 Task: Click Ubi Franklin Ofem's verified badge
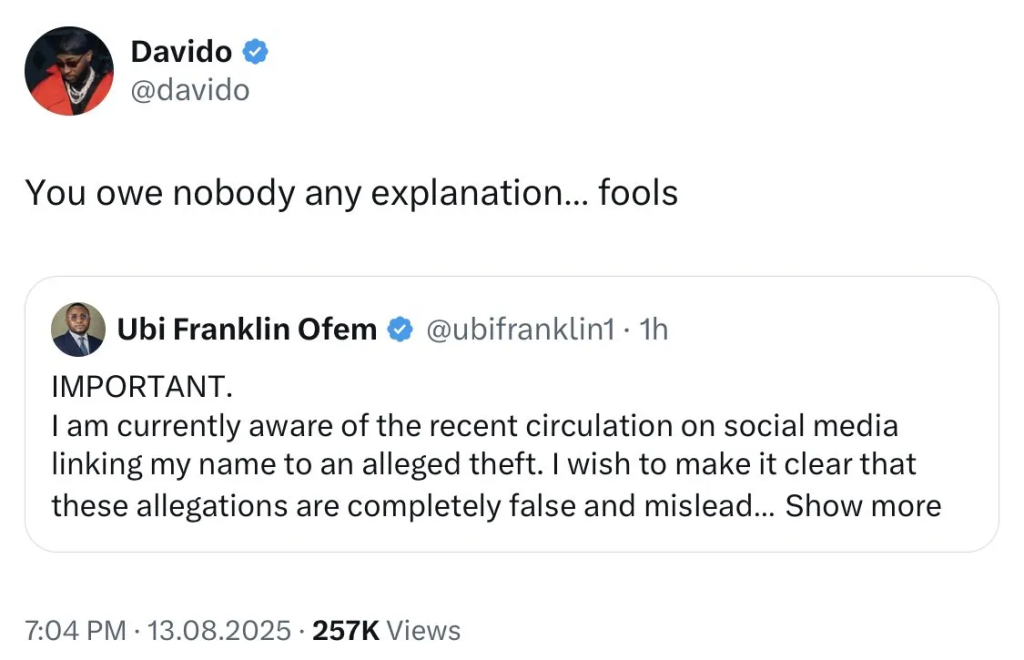[x=400, y=329]
